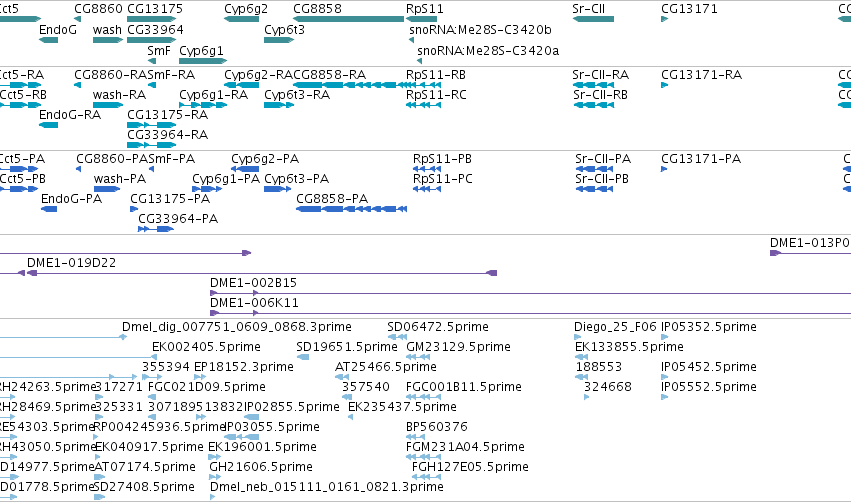Click the DME1-002B15 clone label
Viewport: 851px width, 502px height.
pyautogui.click(x=253, y=283)
